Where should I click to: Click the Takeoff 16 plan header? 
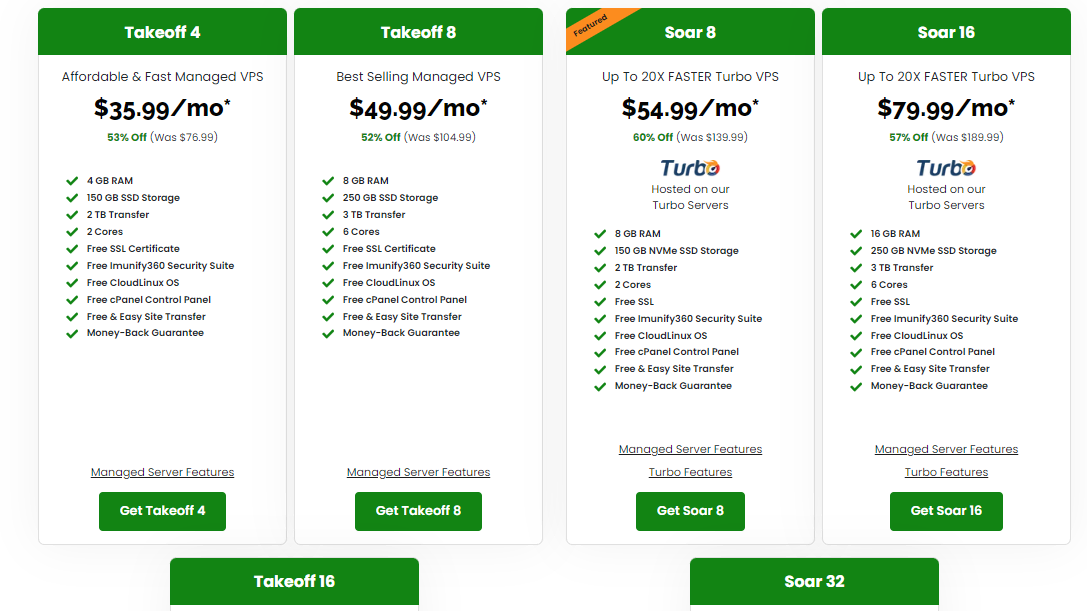[x=295, y=581]
